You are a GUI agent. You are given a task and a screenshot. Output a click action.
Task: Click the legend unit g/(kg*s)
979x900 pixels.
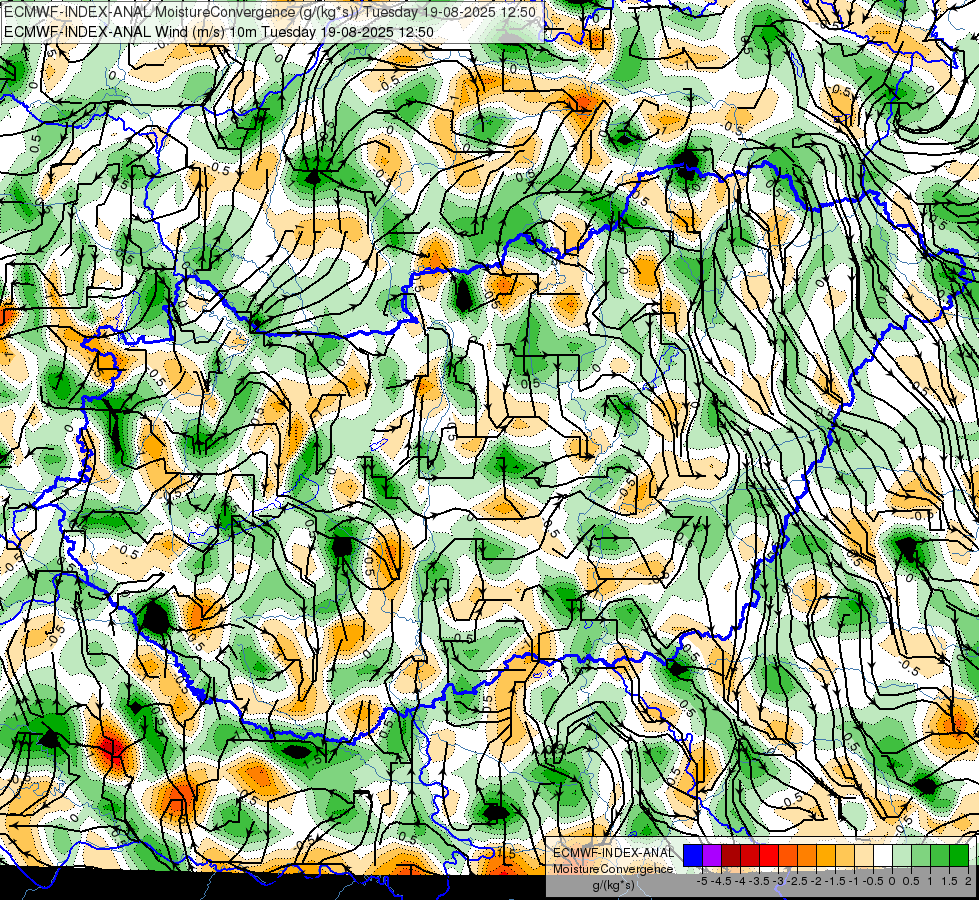pos(614,886)
